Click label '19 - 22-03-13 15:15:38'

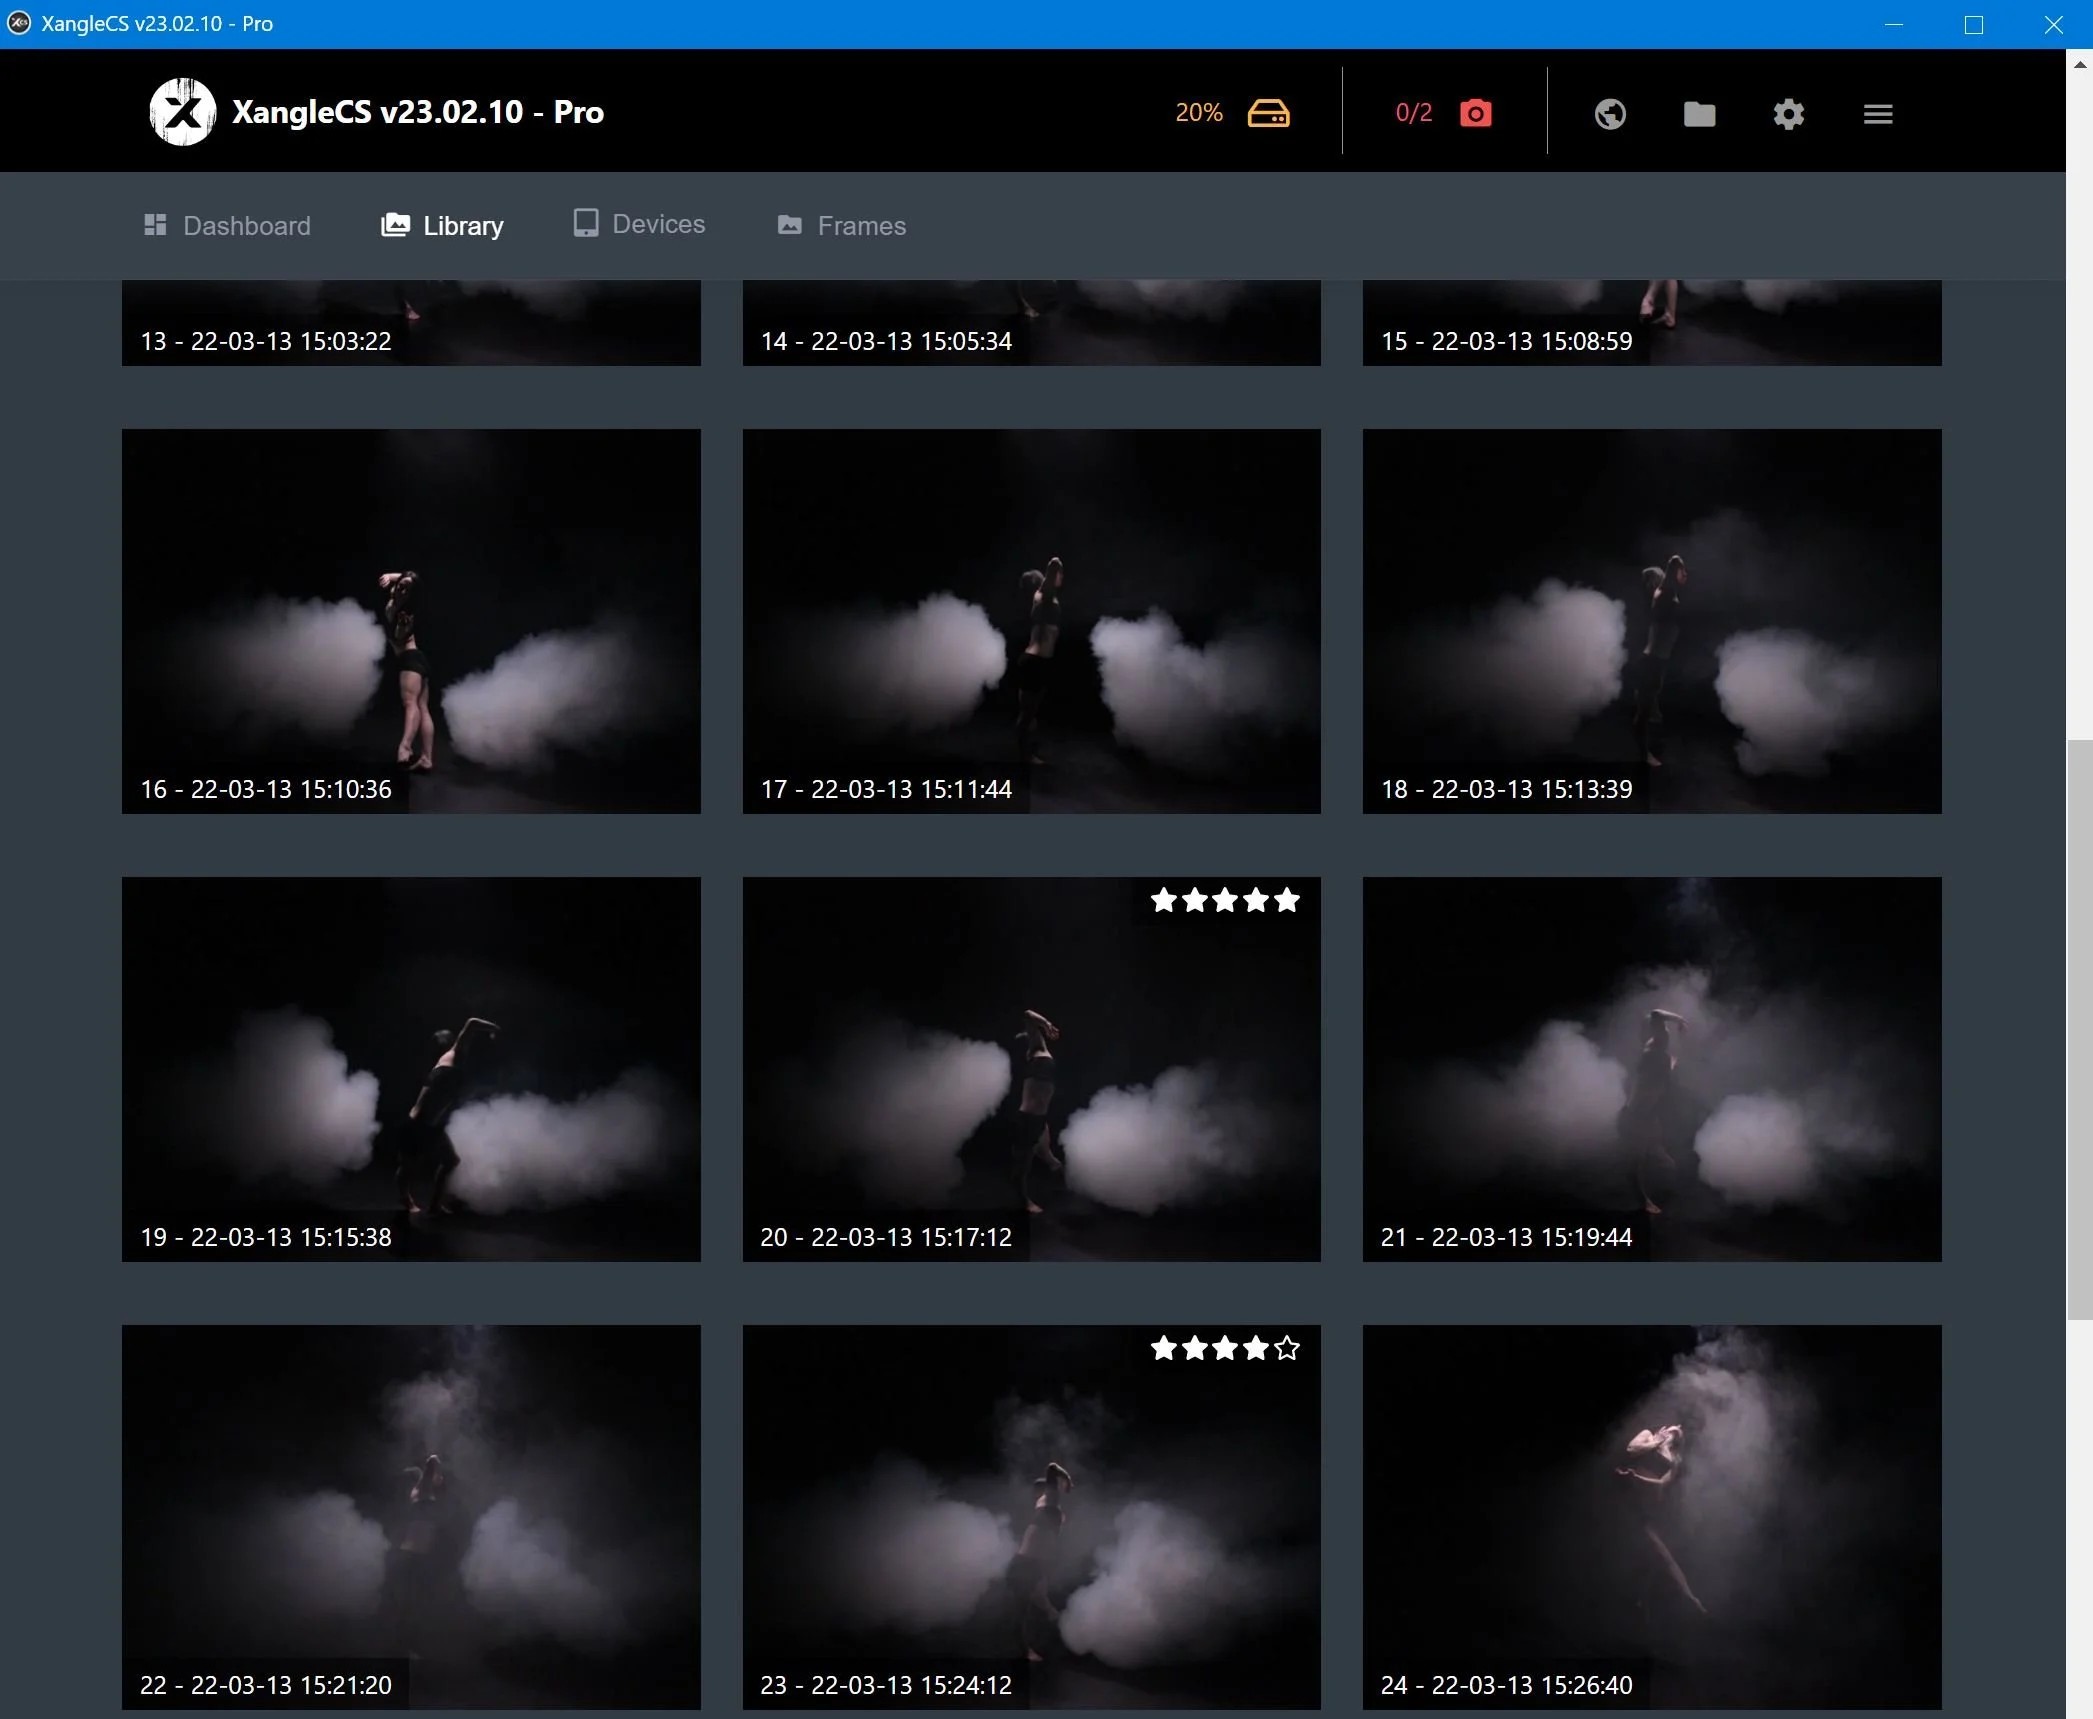pyautogui.click(x=266, y=1237)
